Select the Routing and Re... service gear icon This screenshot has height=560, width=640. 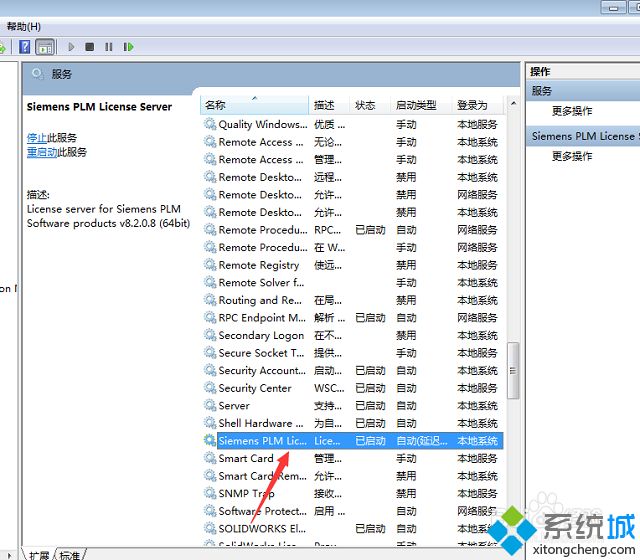210,300
